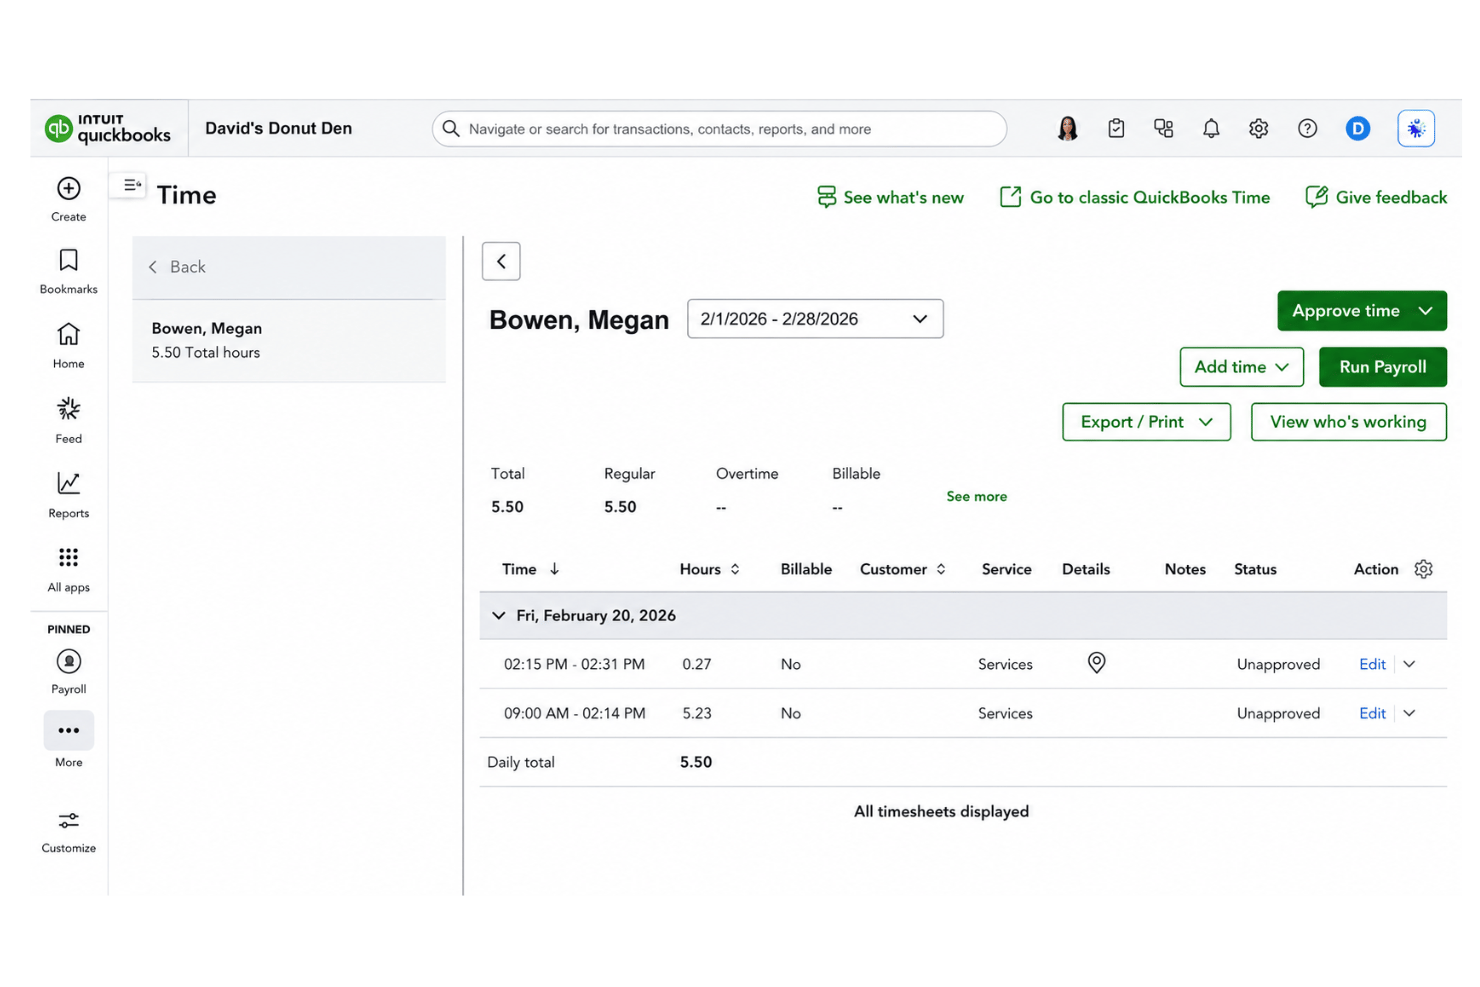
Task: Go to classic QuickBooks Time link
Action: click(x=1135, y=197)
